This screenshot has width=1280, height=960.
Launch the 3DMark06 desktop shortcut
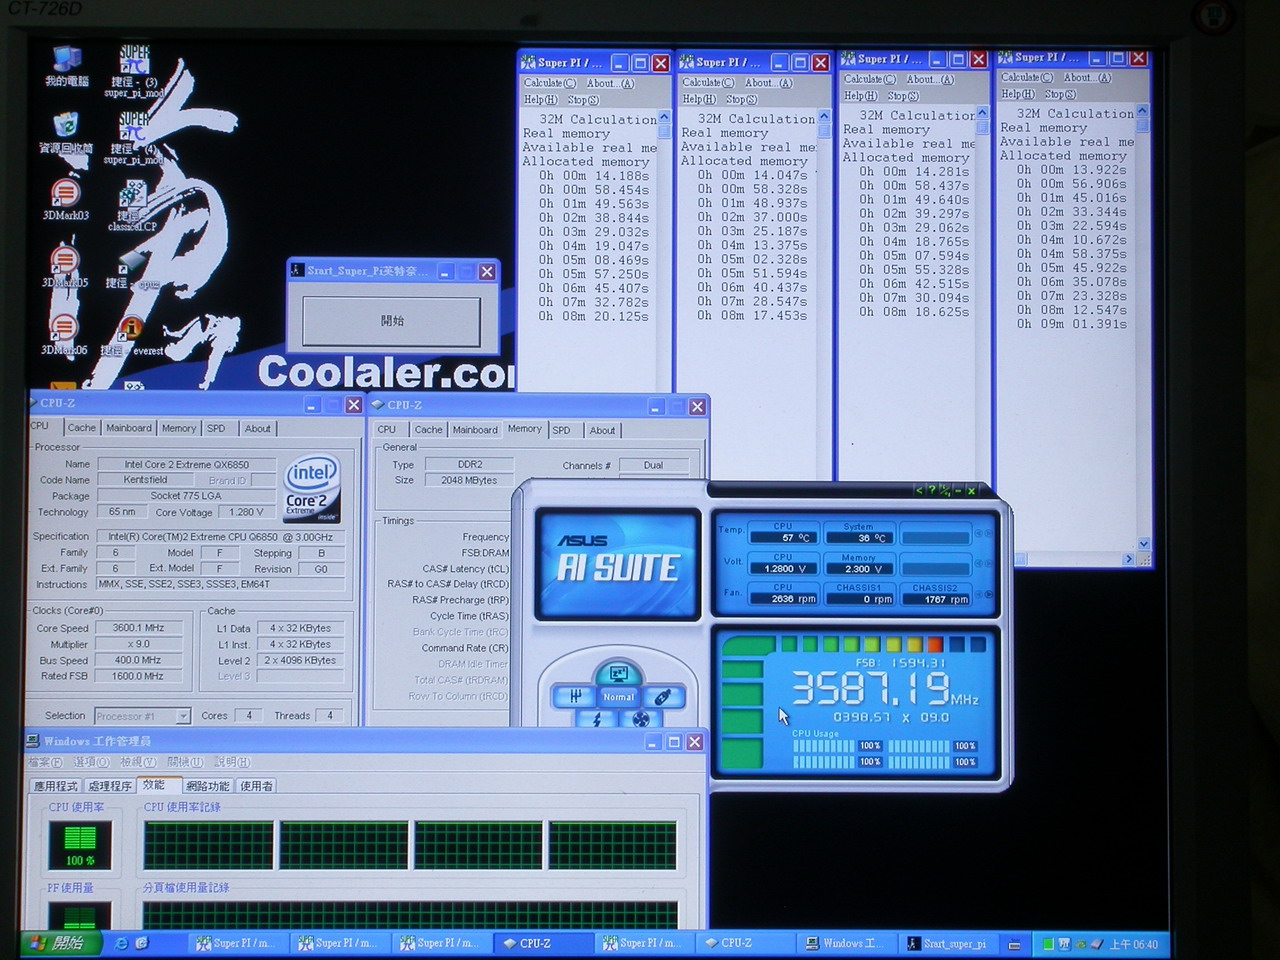(x=64, y=334)
